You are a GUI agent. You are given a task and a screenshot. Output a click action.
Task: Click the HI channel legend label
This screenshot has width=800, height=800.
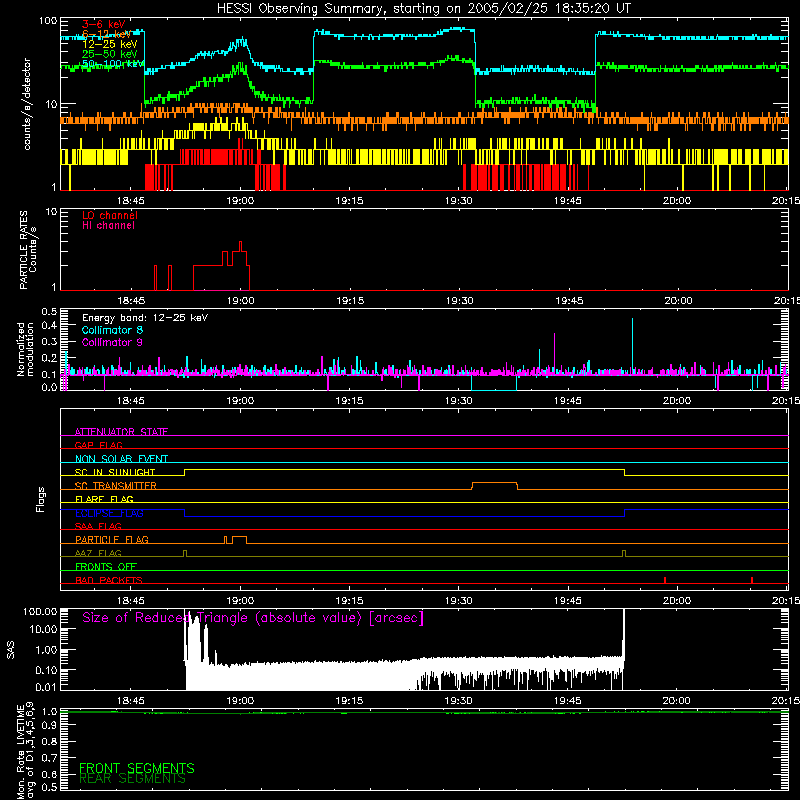pyautogui.click(x=108, y=226)
